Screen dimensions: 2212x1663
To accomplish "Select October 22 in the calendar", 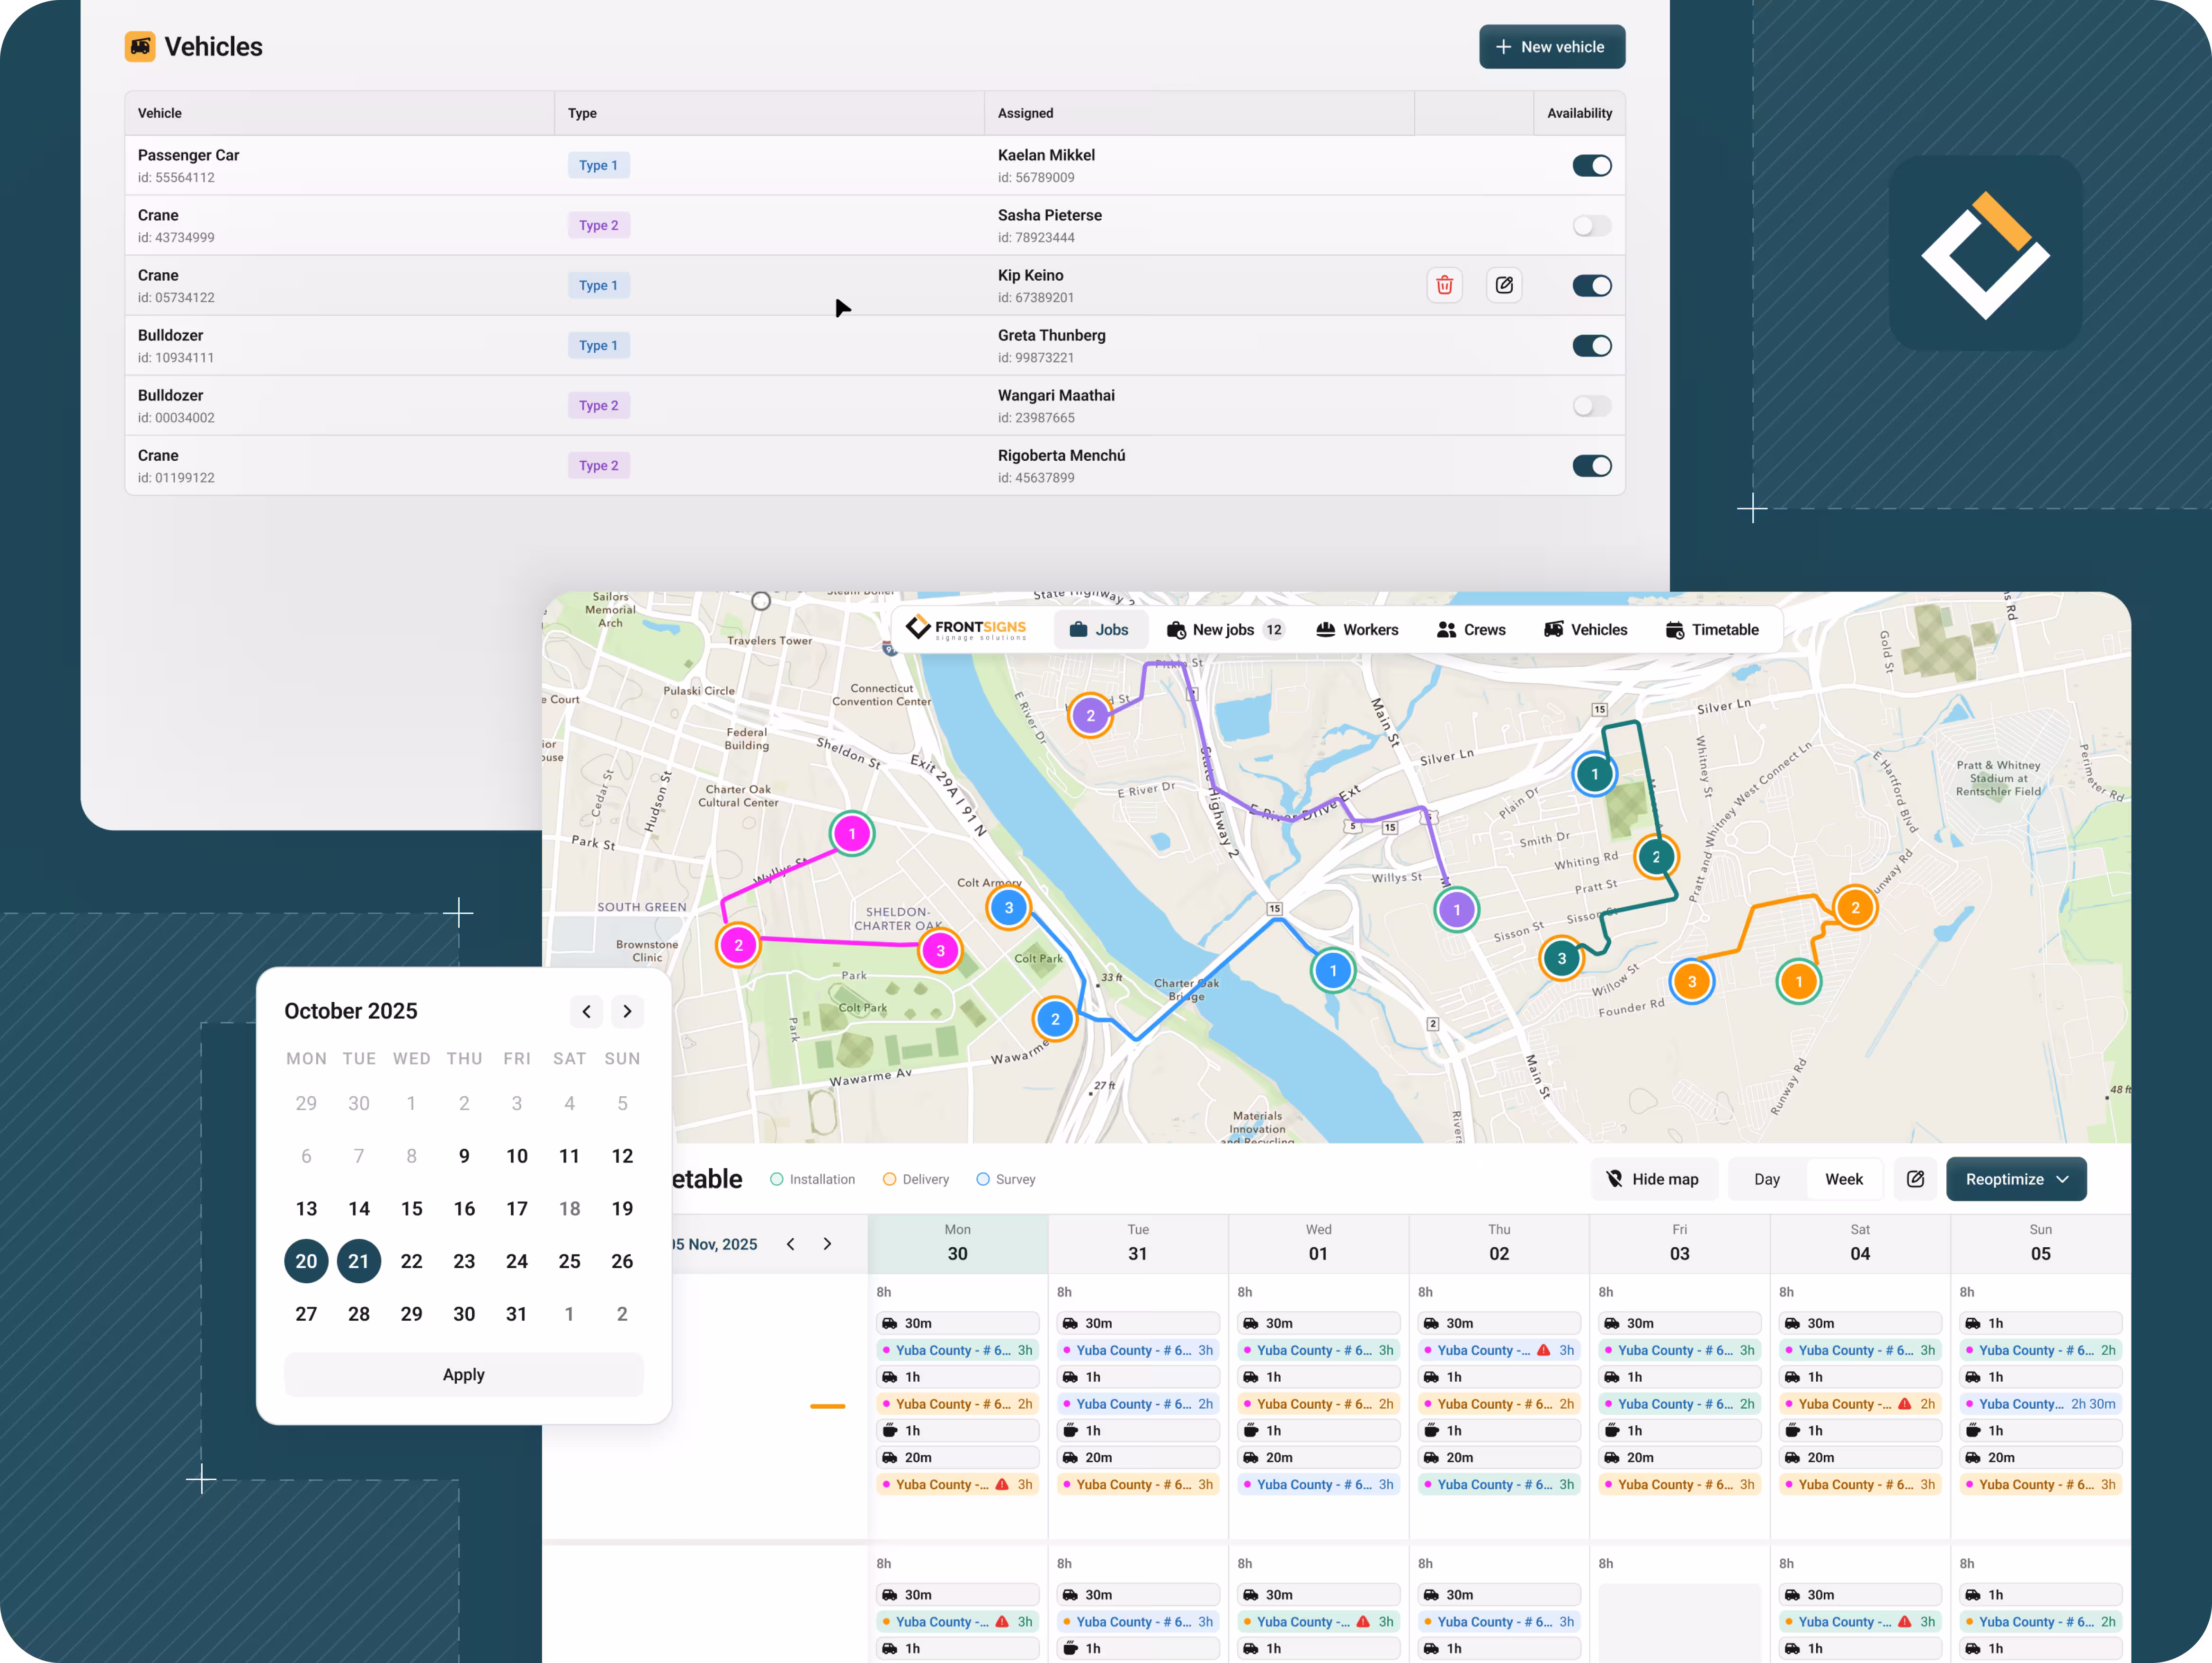I will (x=411, y=1261).
